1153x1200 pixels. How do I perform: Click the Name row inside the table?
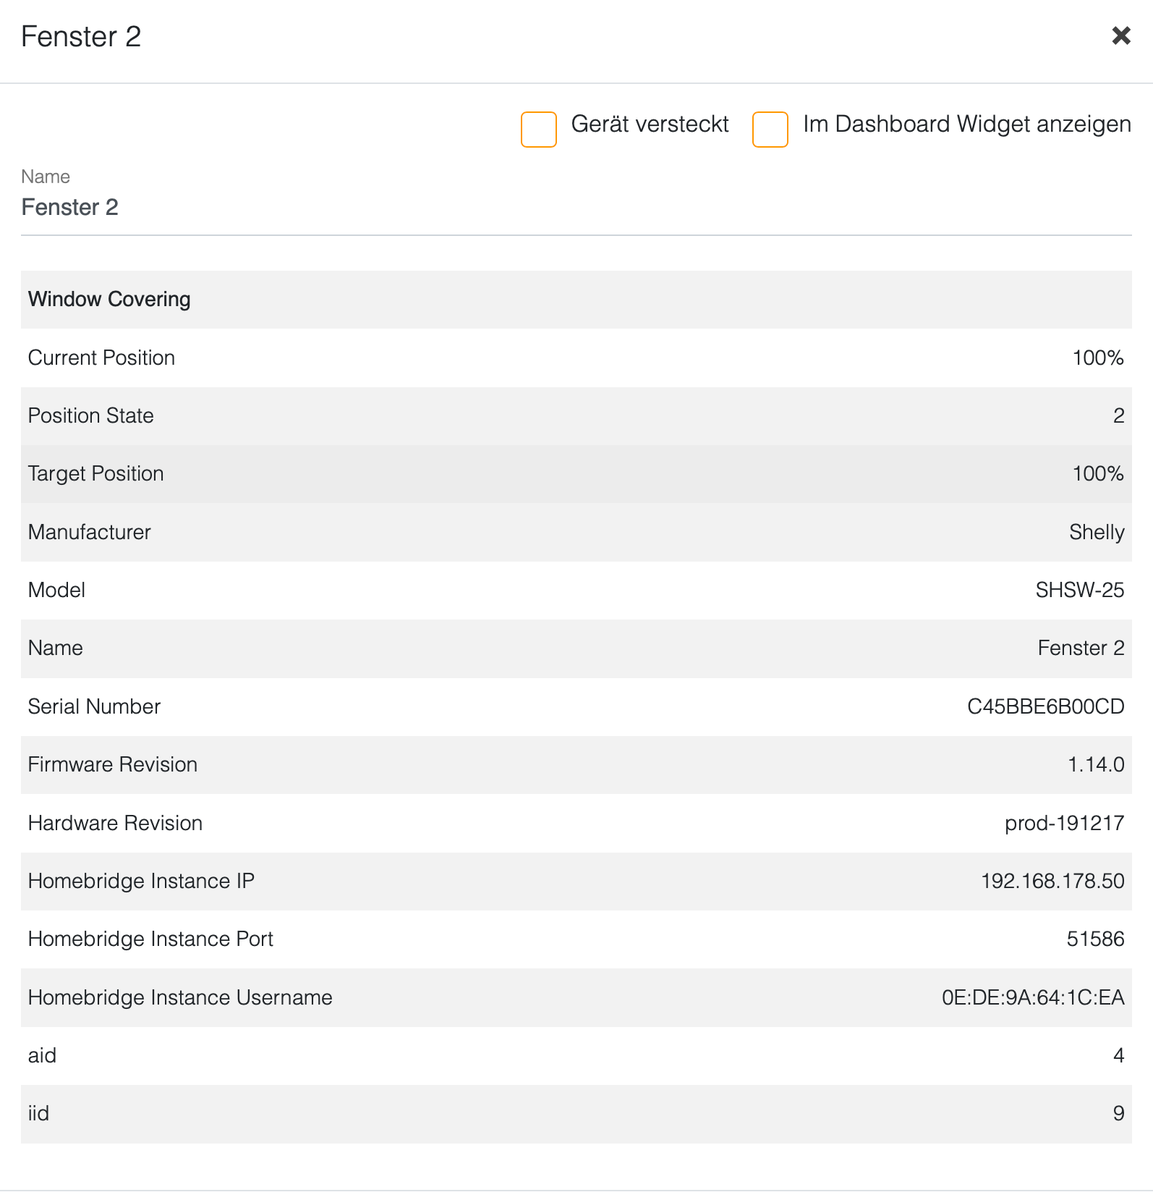point(575,648)
